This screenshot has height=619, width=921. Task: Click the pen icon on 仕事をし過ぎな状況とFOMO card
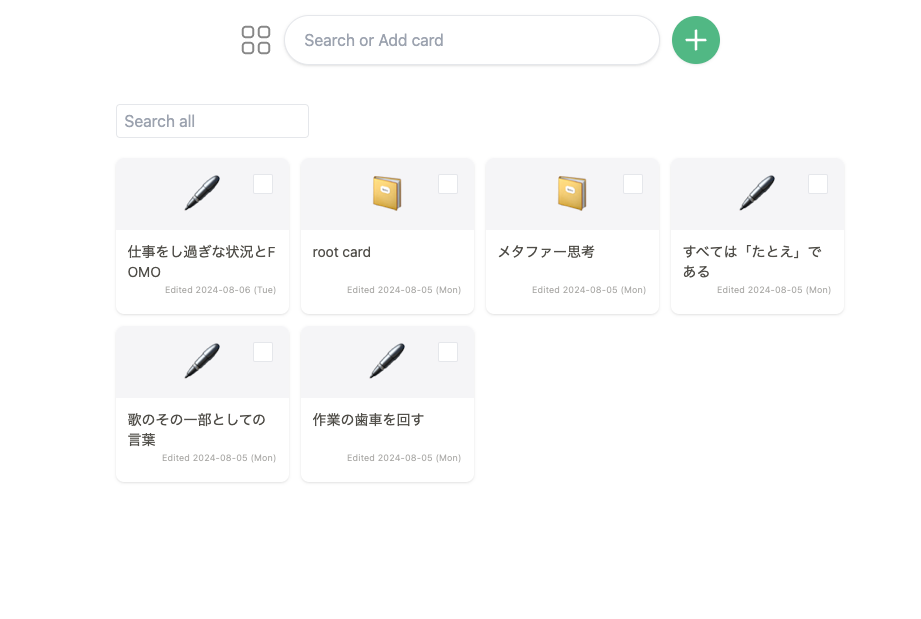tap(202, 193)
